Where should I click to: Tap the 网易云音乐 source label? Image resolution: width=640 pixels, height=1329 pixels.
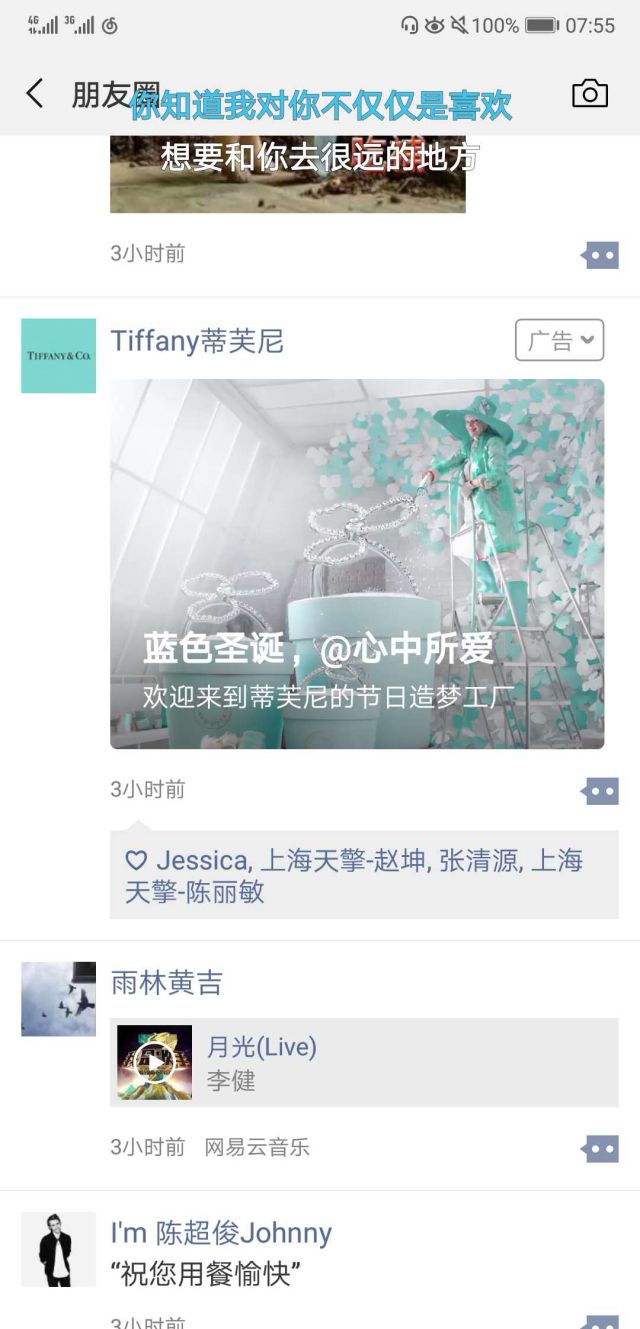click(x=257, y=1147)
